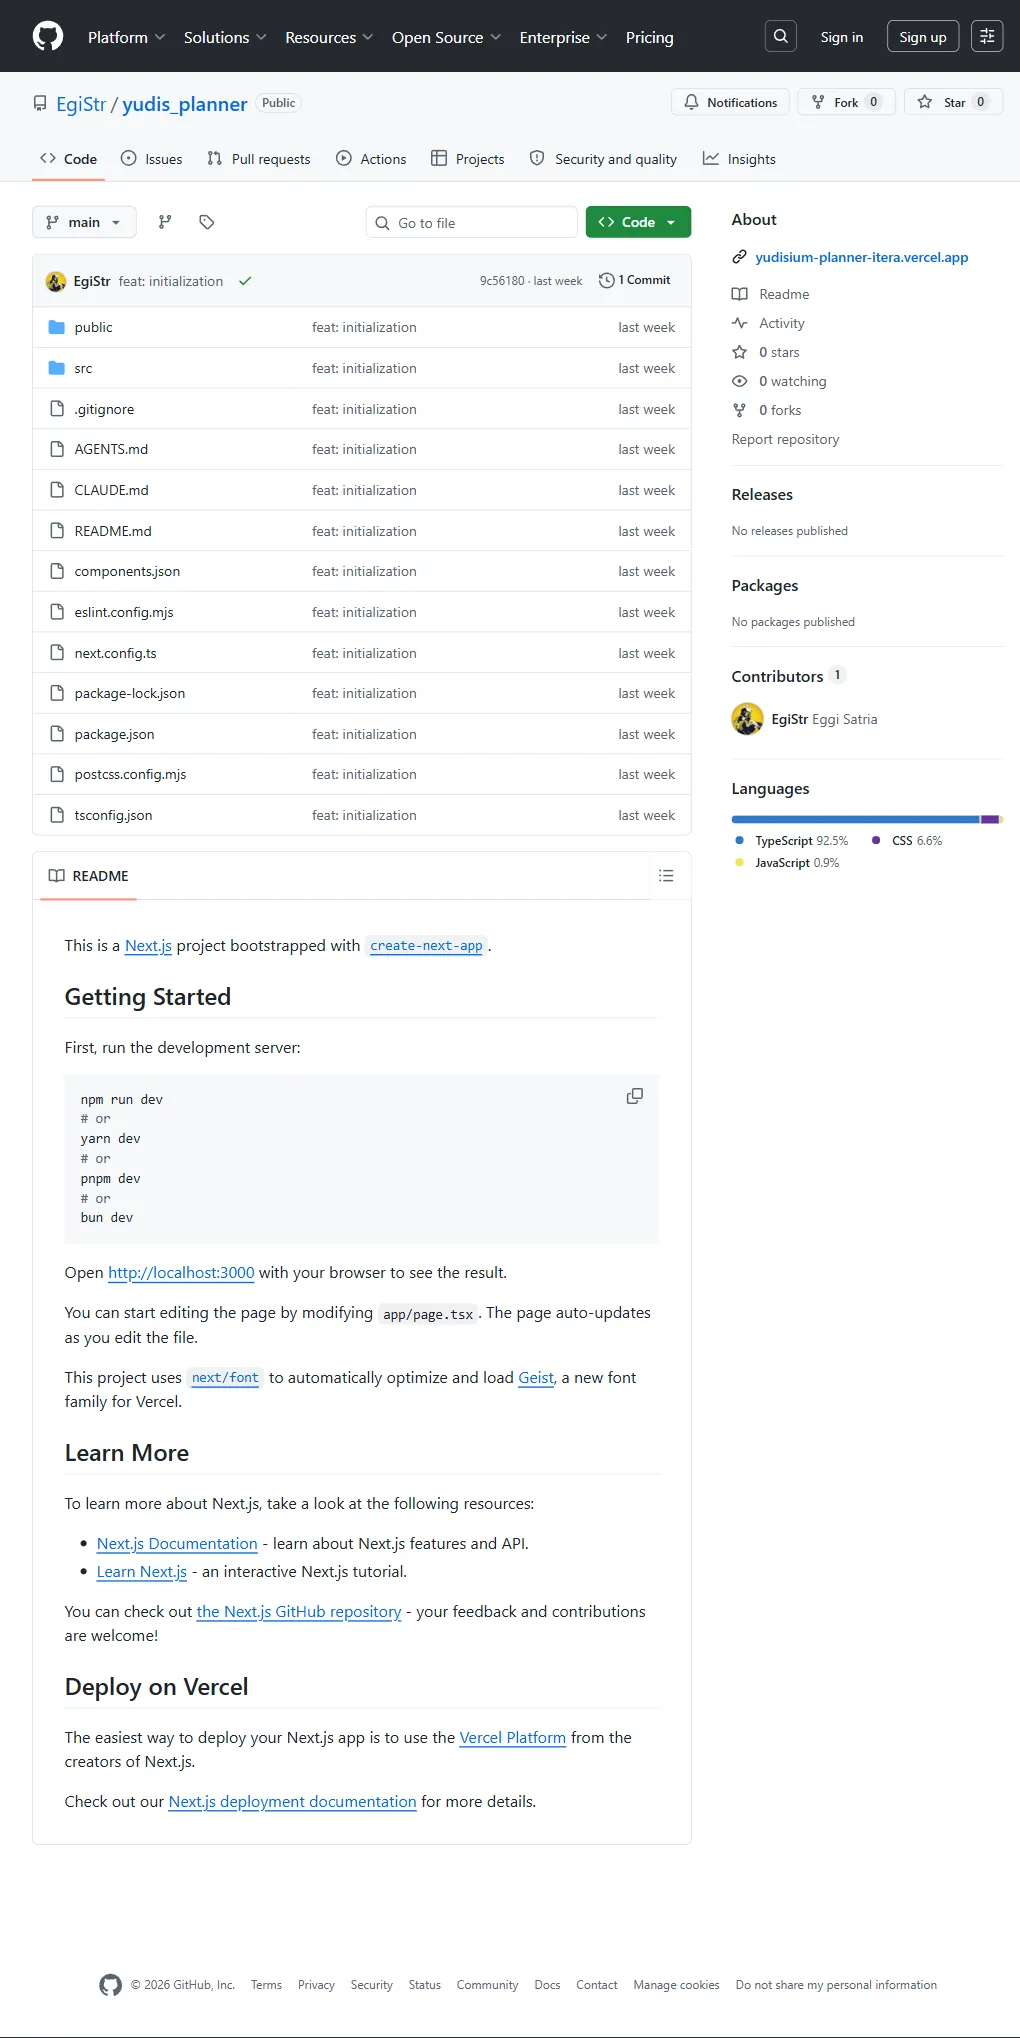Open the header appearance settings icon

(987, 36)
